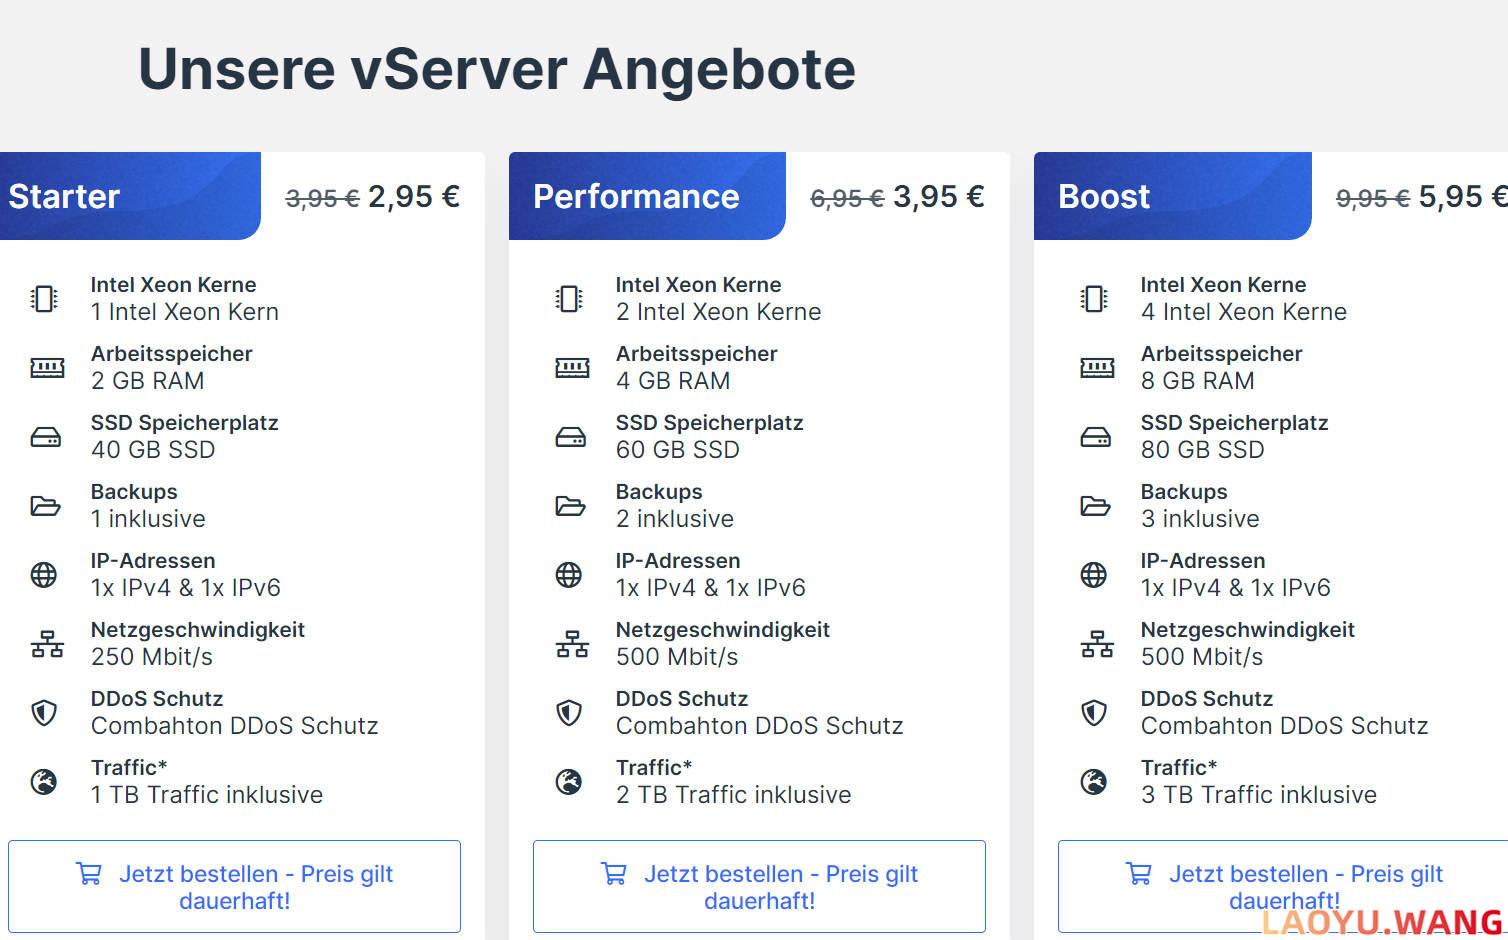
Task: Order the Performance plan with Jetzt bestellen
Action: tap(759, 887)
